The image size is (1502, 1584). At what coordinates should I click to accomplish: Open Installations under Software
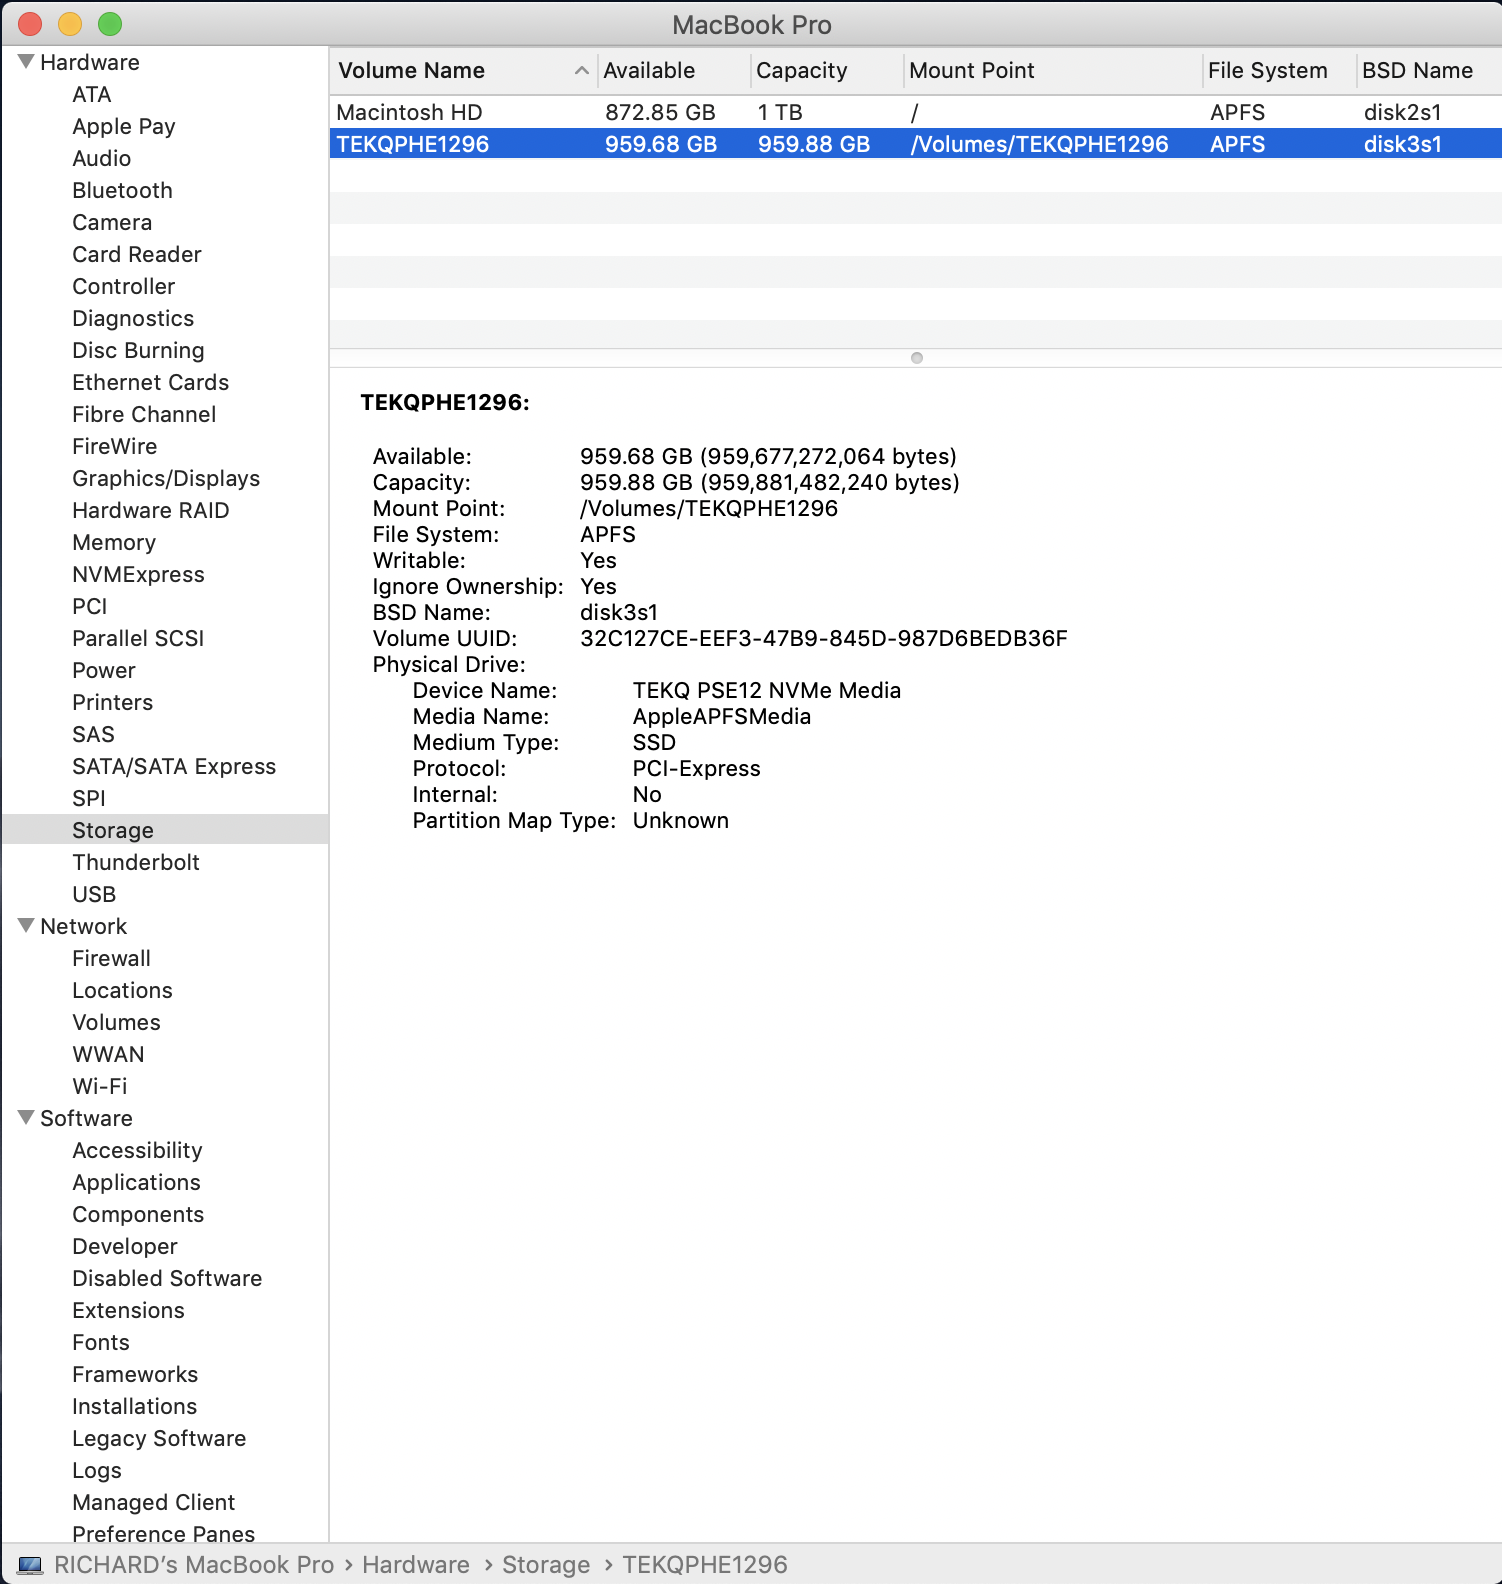pyautogui.click(x=134, y=1406)
